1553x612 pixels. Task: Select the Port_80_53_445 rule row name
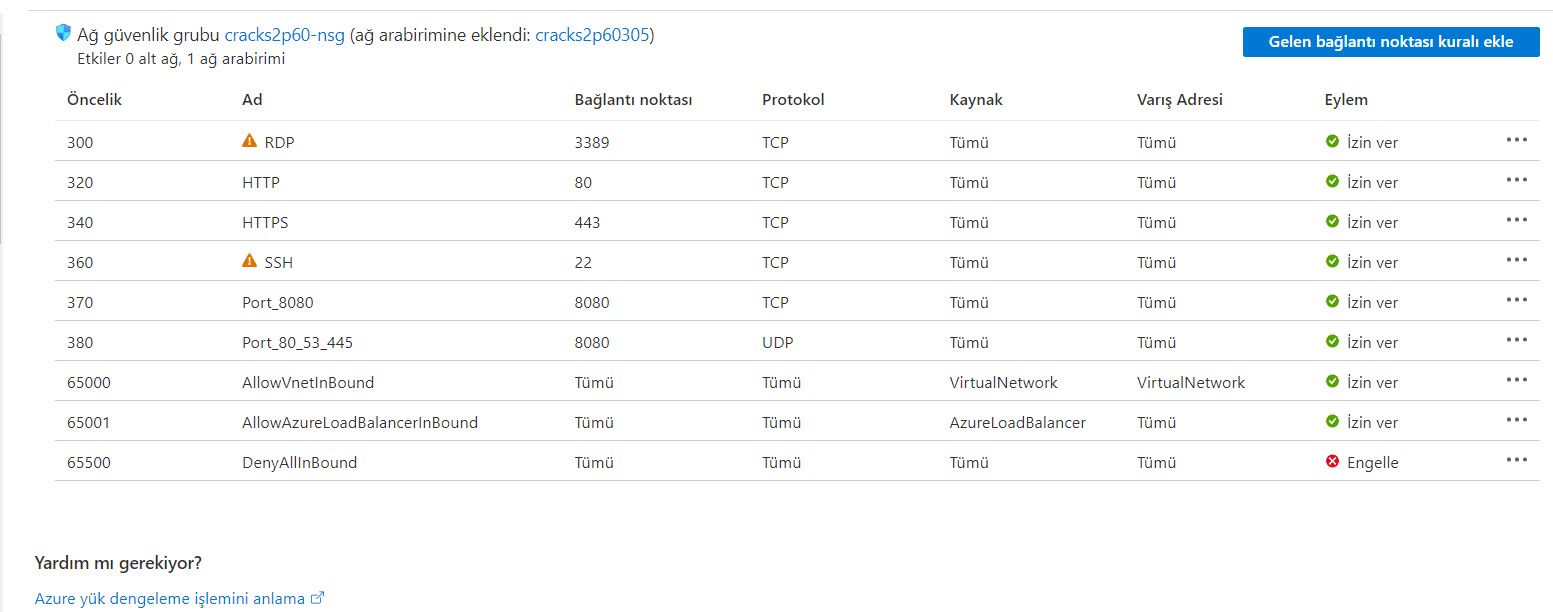tap(297, 343)
